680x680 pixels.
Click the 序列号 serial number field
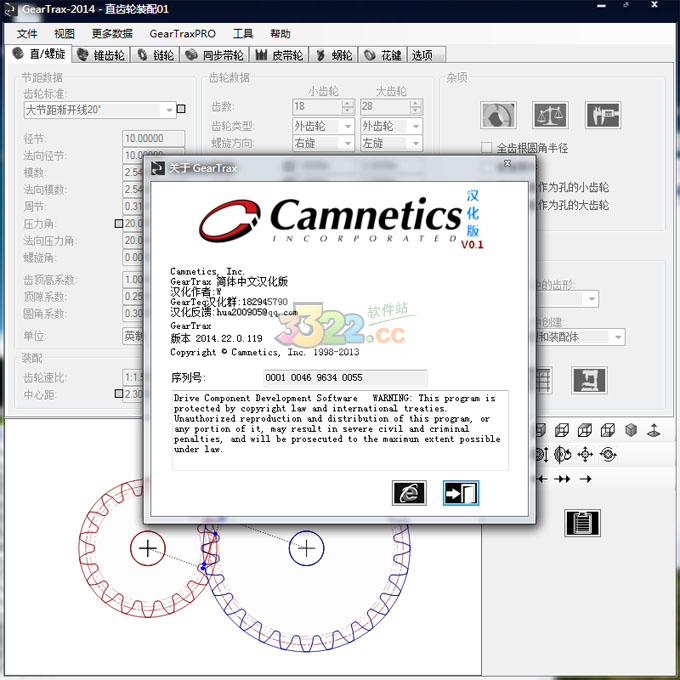(345, 377)
